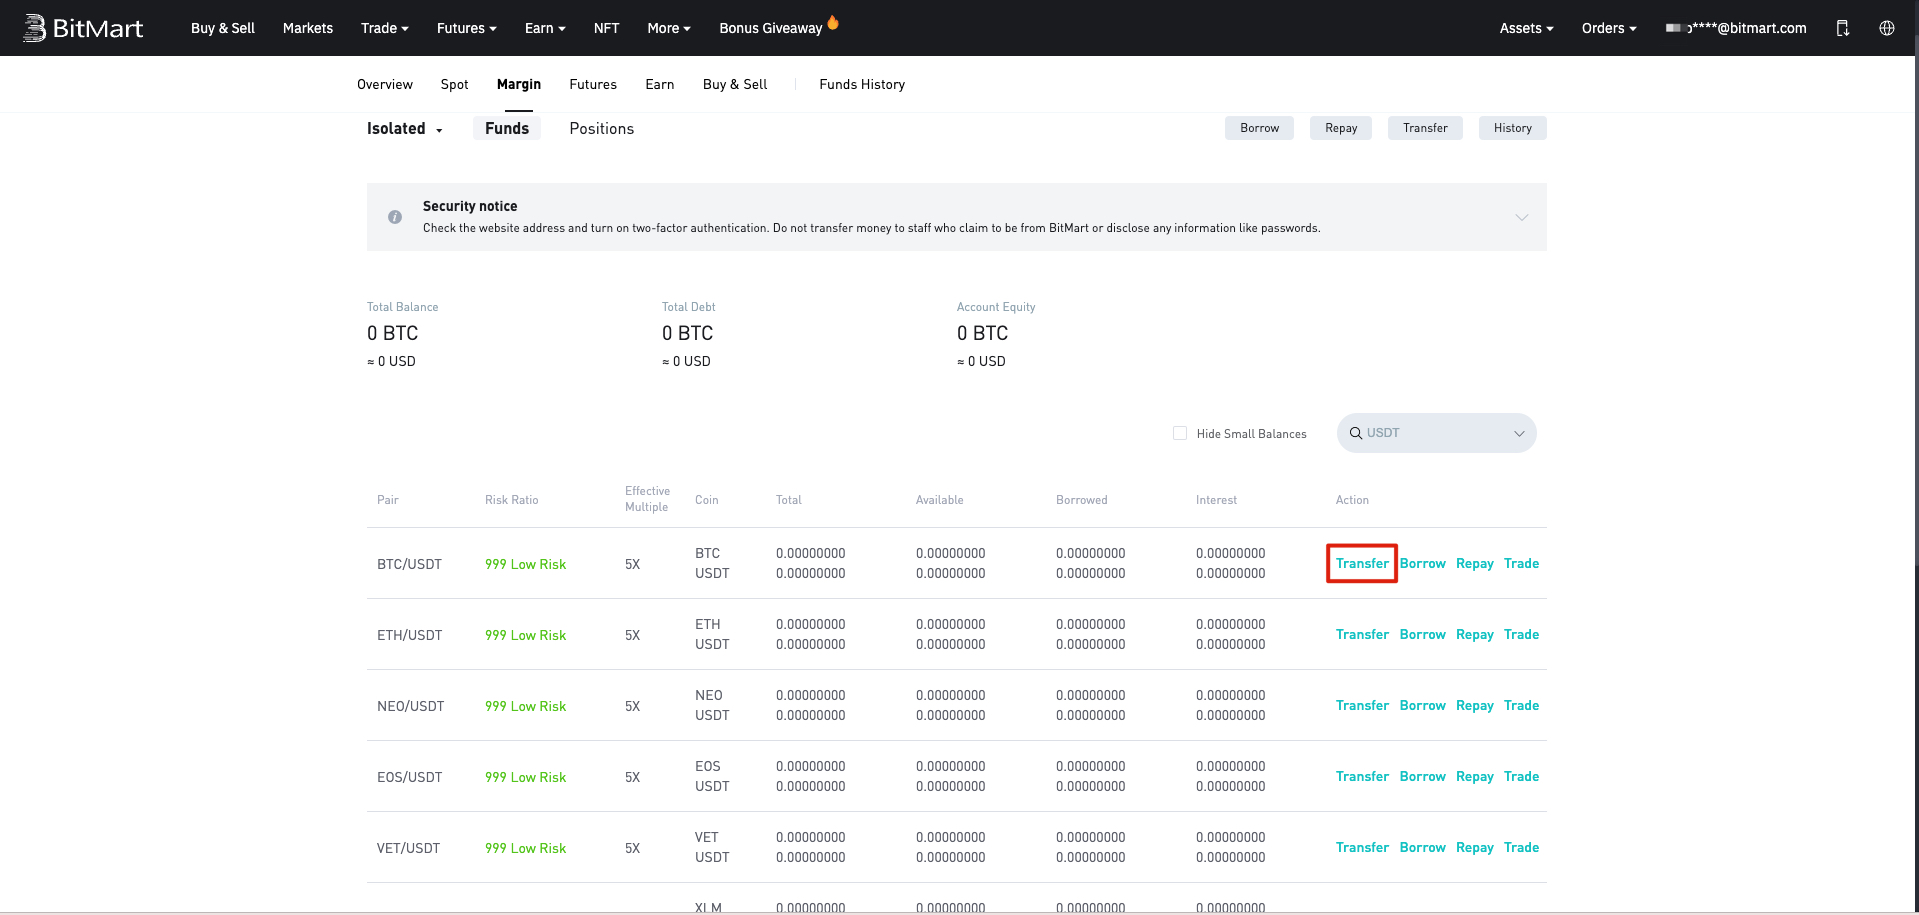Image resolution: width=1919 pixels, height=915 pixels.
Task: Switch to the Earn assets tab
Action: 660,84
